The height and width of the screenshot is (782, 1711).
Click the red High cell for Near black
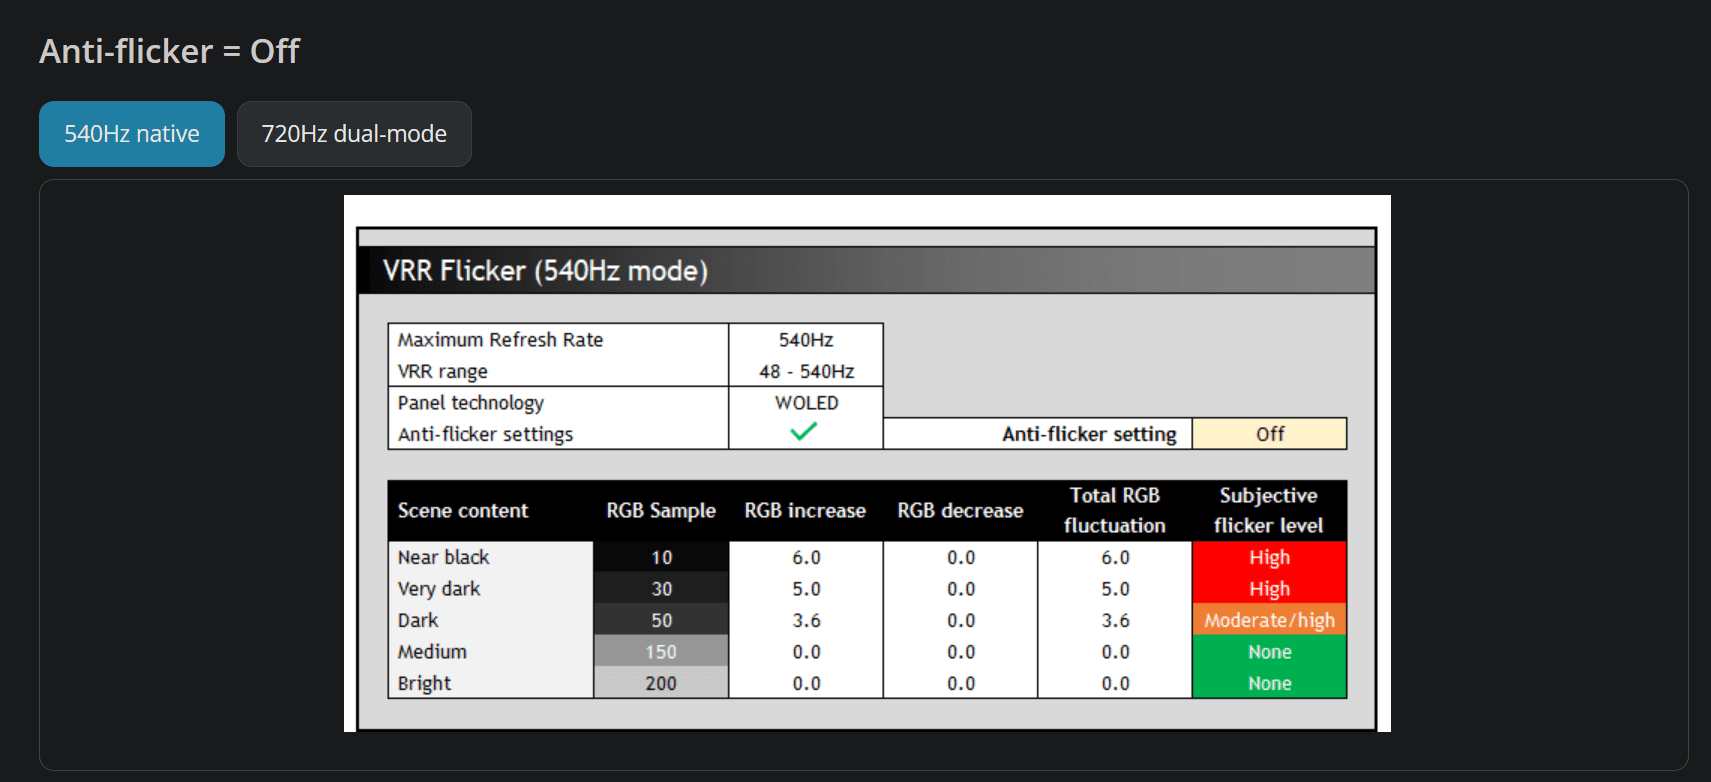pyautogui.click(x=1269, y=557)
